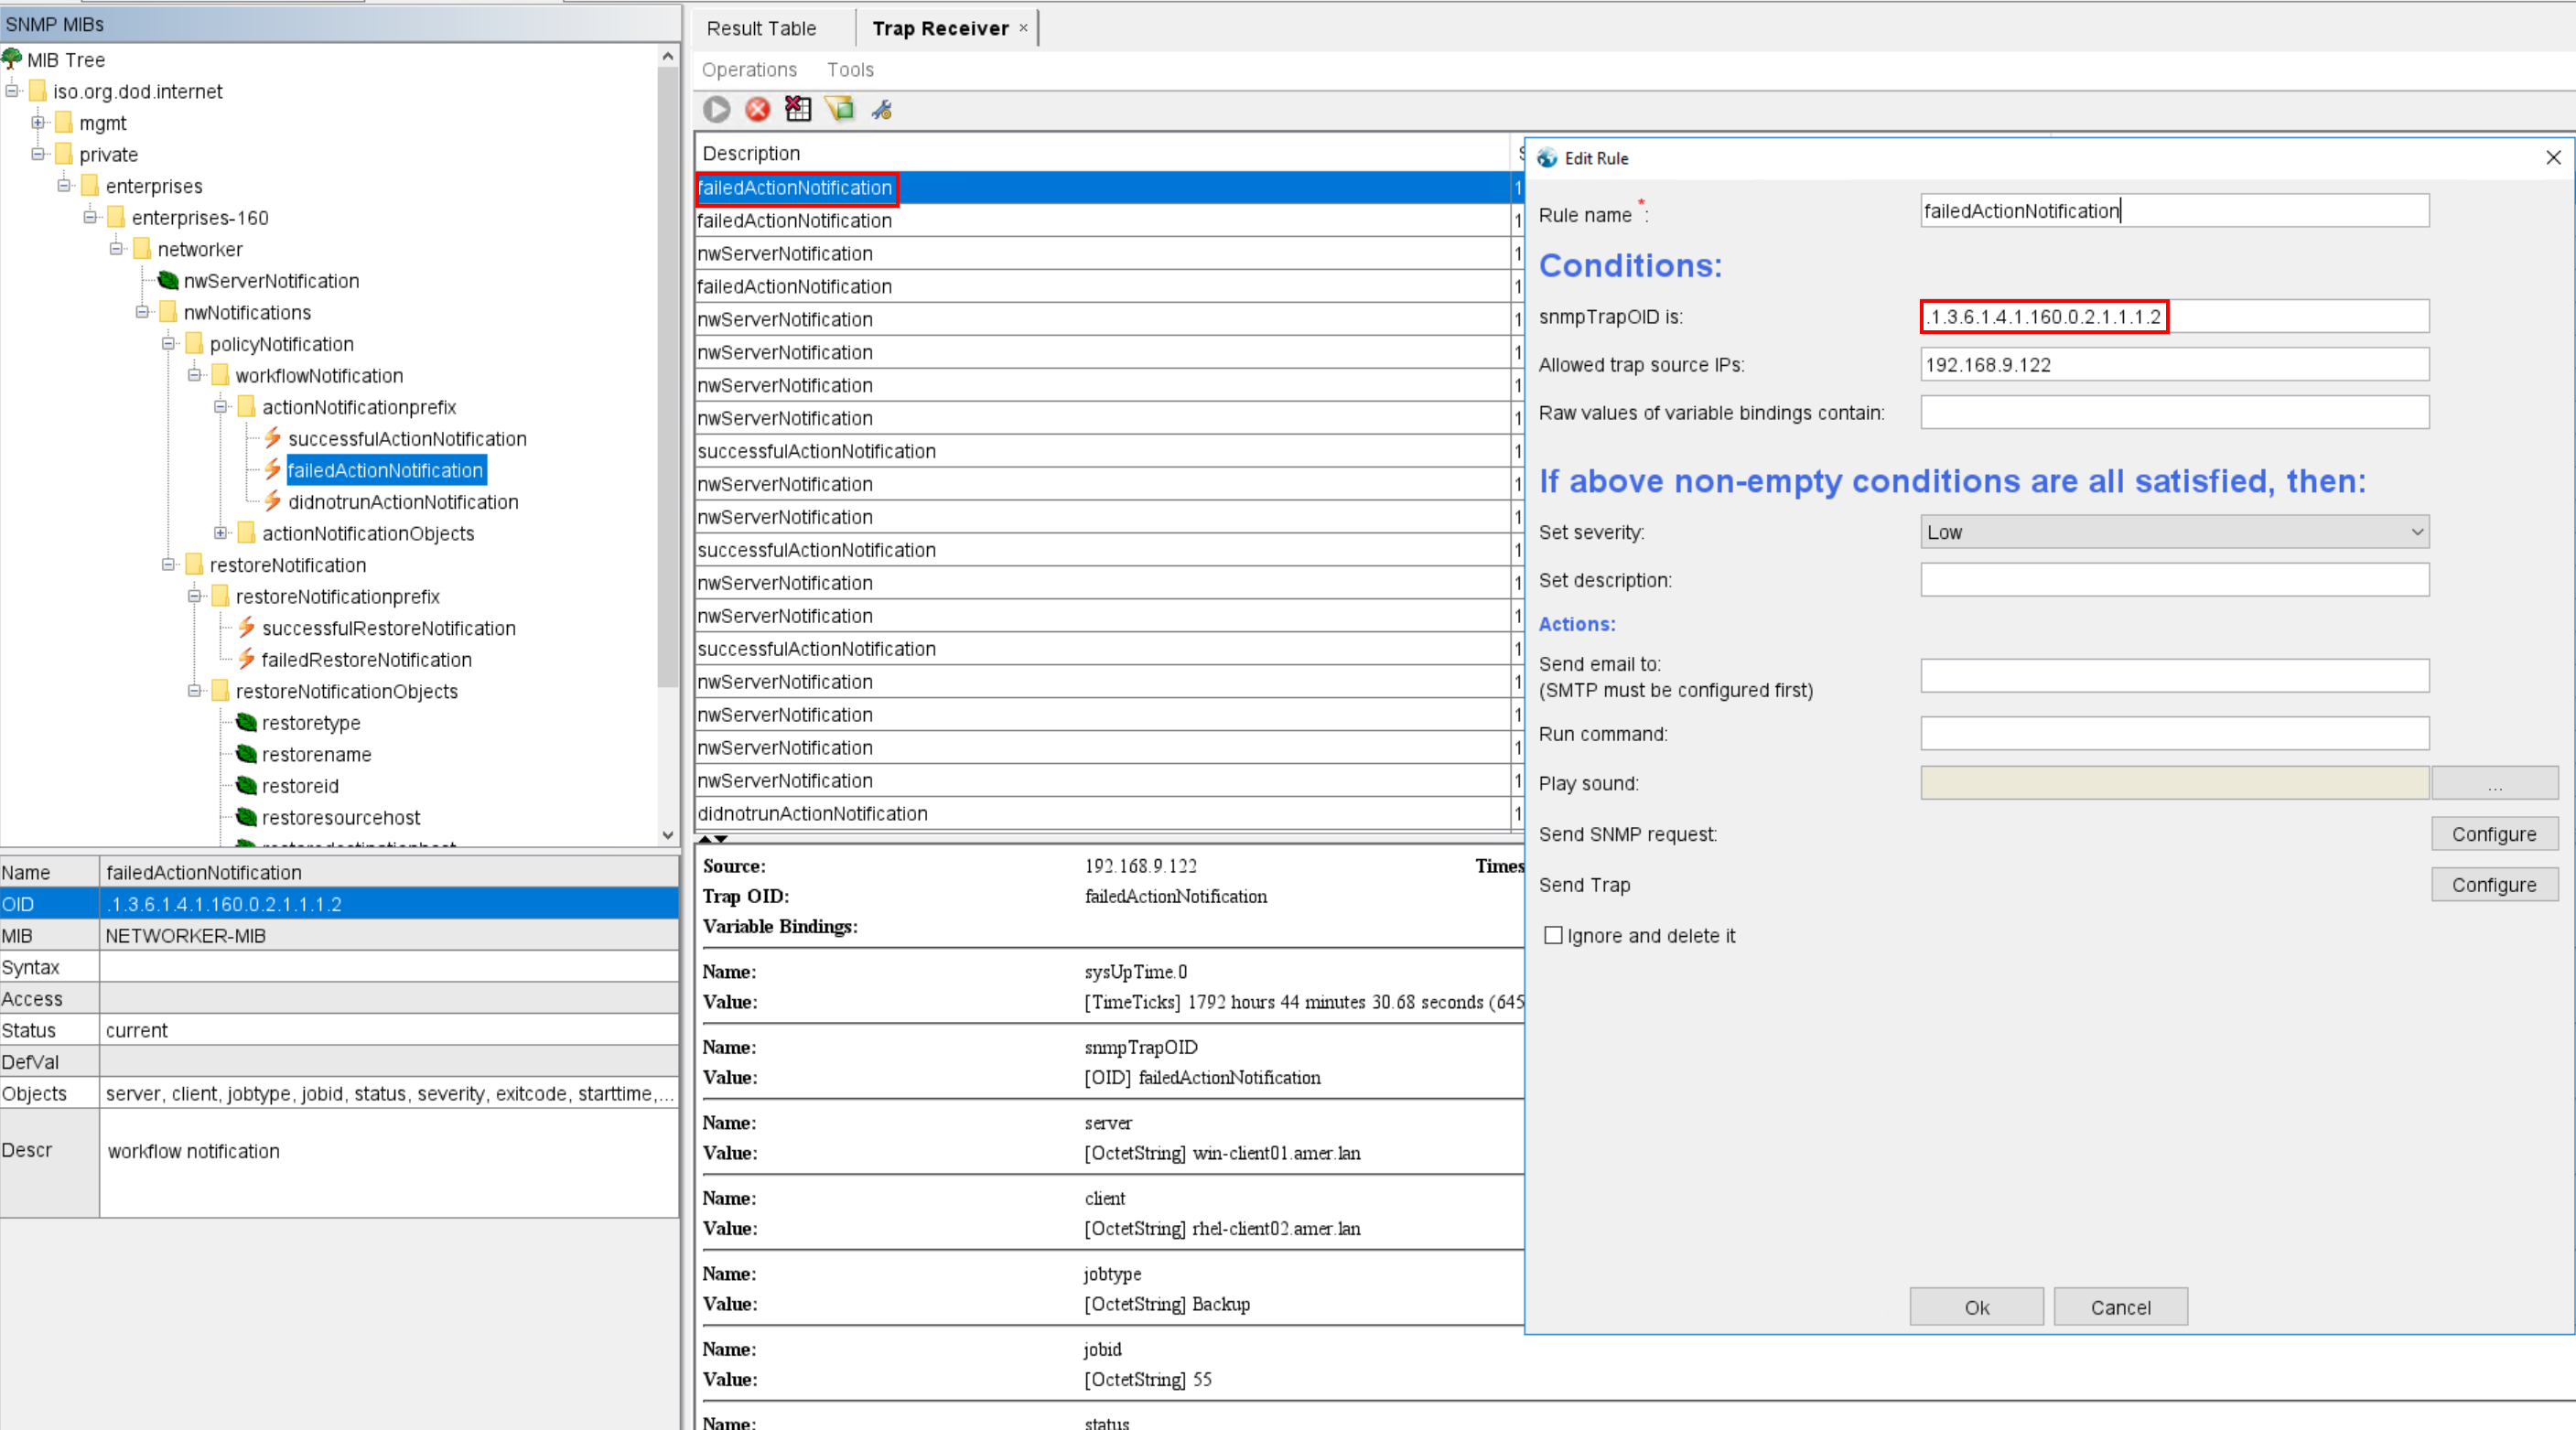Toggle the 'Ignore and delete it' checkbox

click(x=1553, y=936)
